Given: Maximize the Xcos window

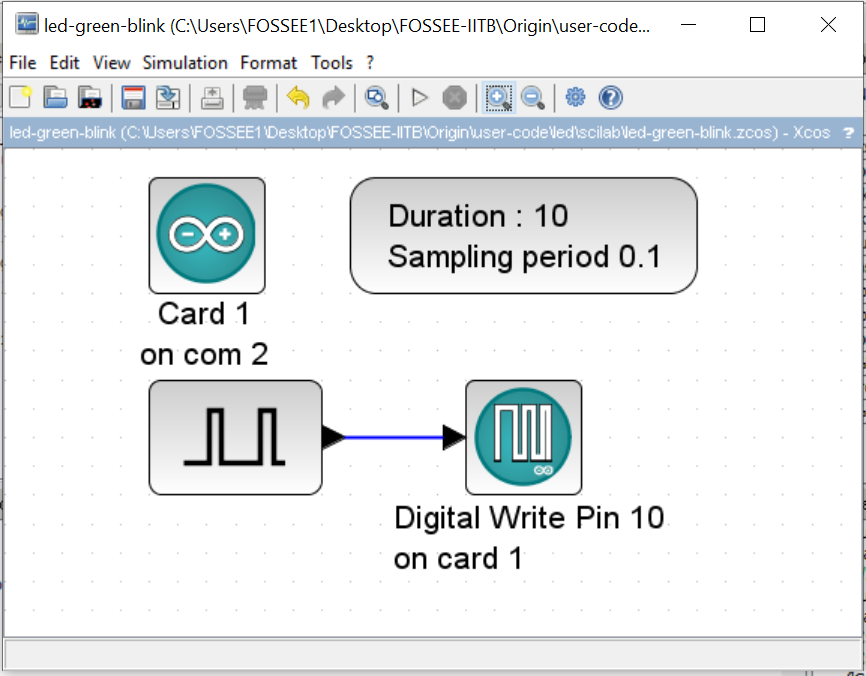Looking at the screenshot, I should click(x=757, y=24).
